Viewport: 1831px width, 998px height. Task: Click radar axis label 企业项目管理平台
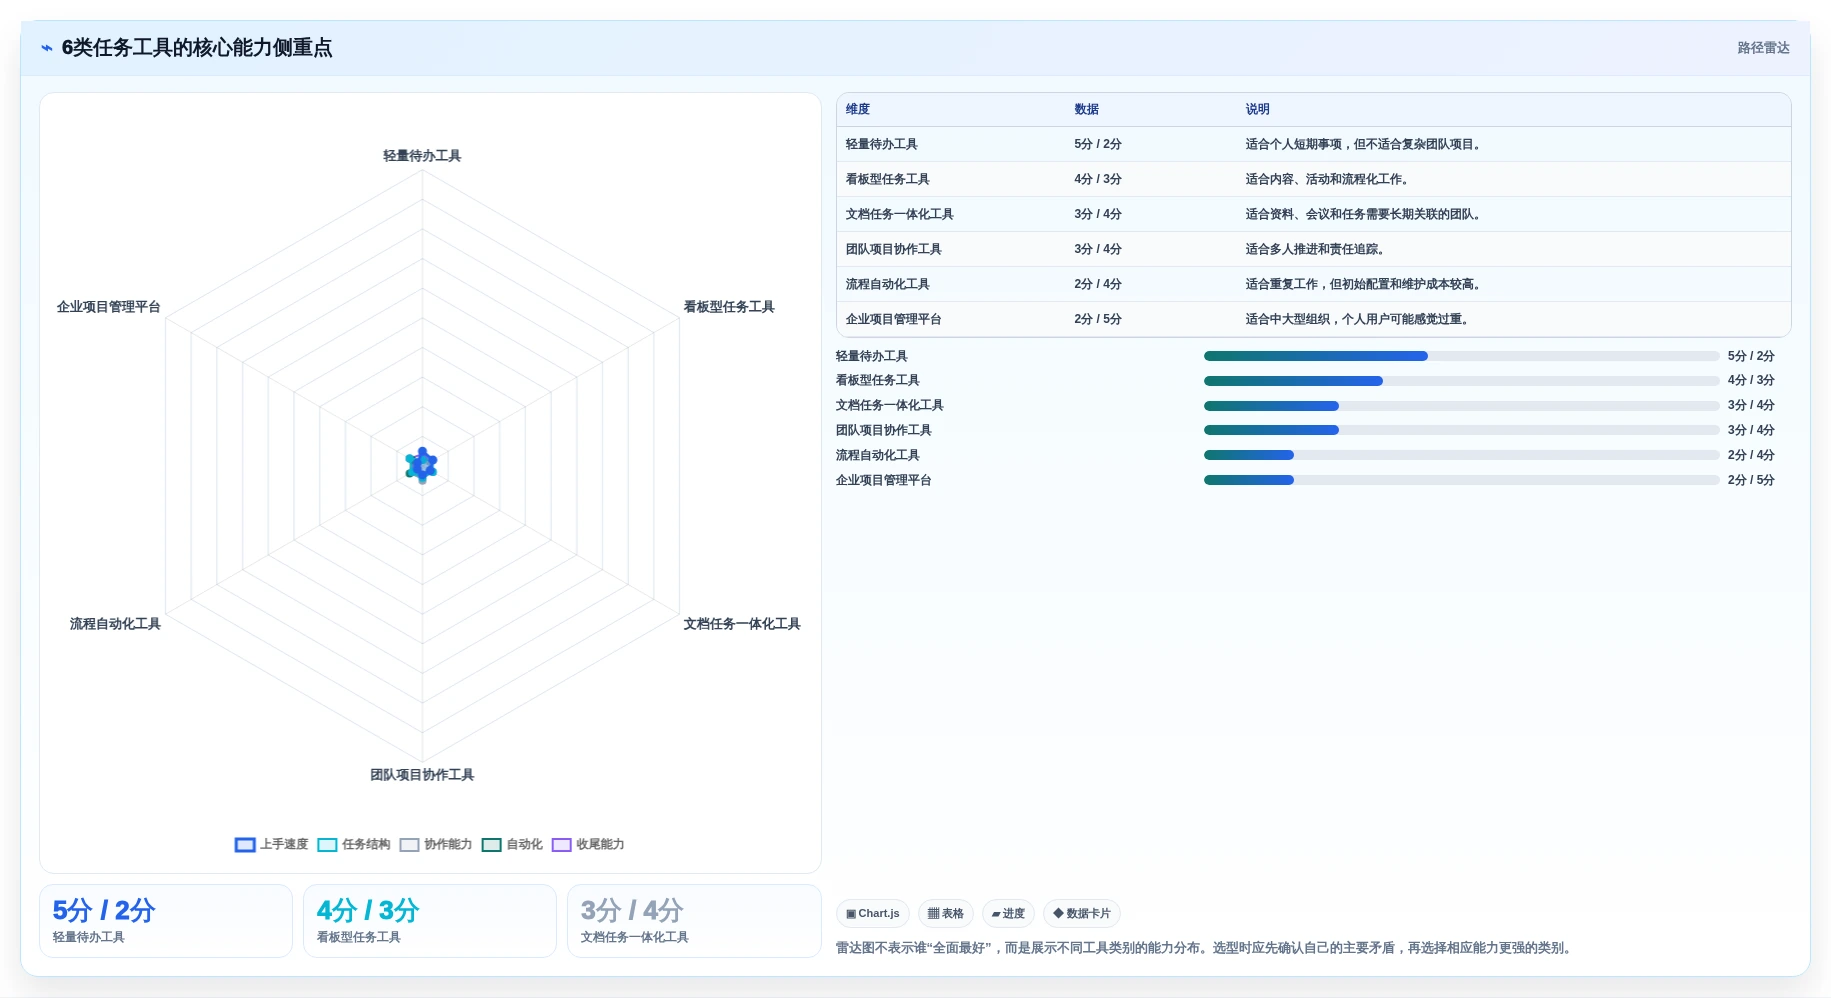pos(109,307)
